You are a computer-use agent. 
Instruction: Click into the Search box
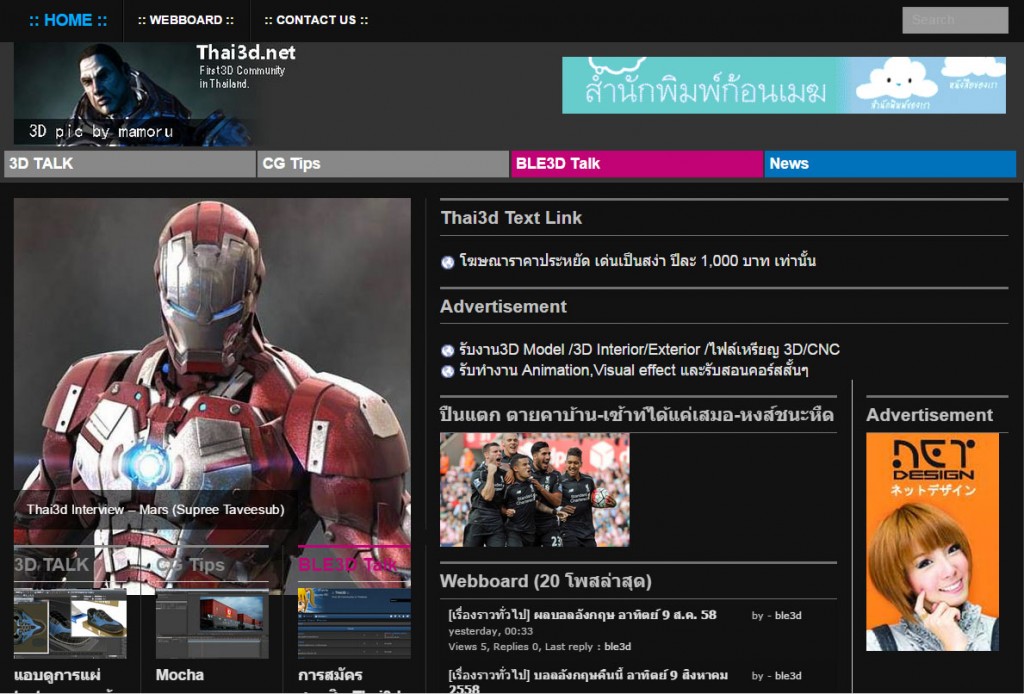[955, 20]
